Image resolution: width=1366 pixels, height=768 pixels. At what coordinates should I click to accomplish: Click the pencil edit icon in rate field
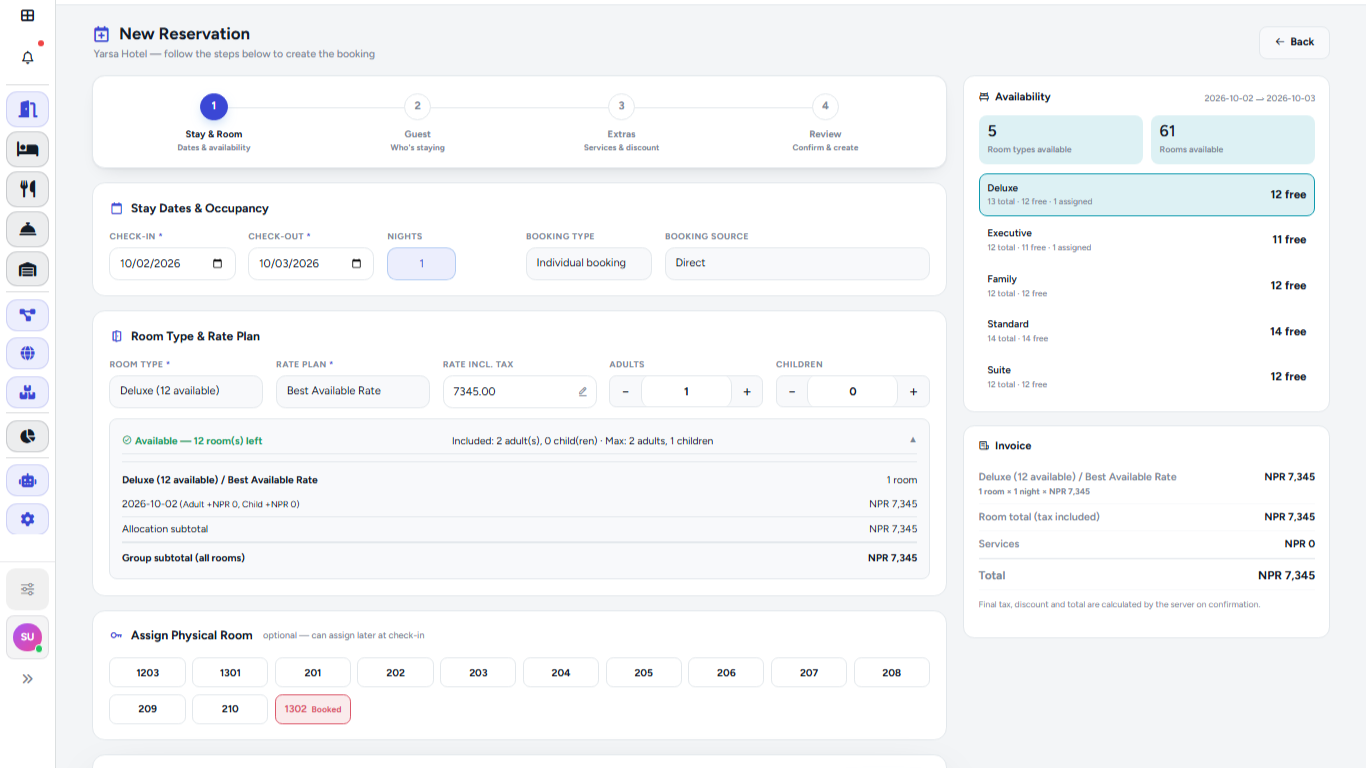tap(583, 392)
